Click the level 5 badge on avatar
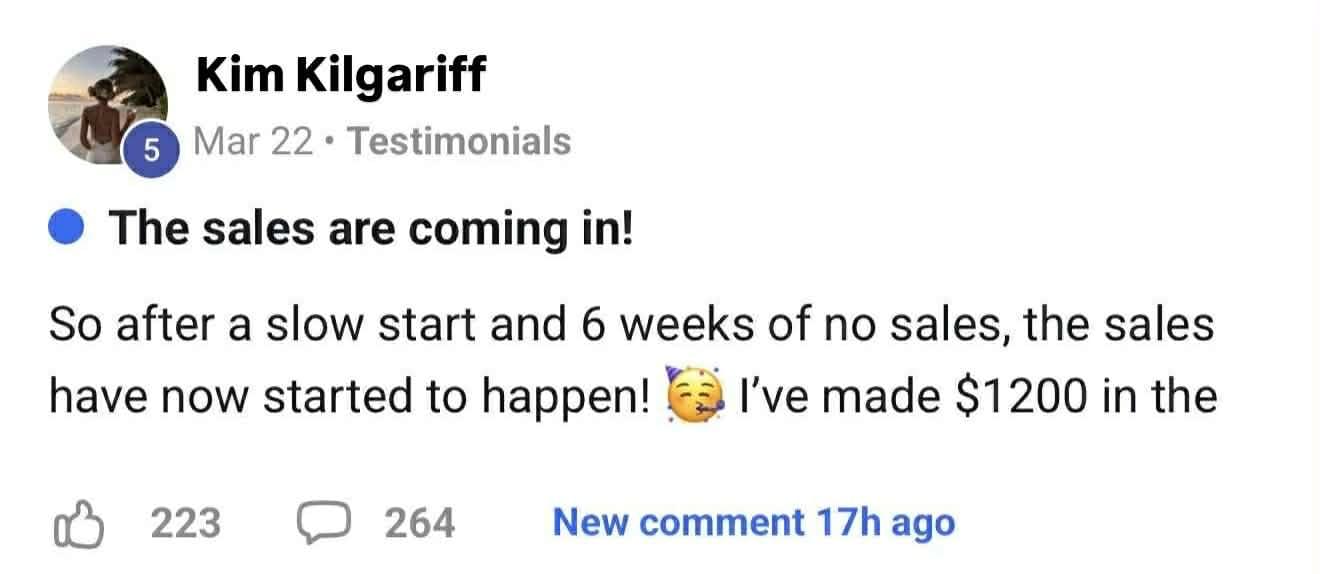Image resolution: width=1320 pixels, height=574 pixels. 151,153
